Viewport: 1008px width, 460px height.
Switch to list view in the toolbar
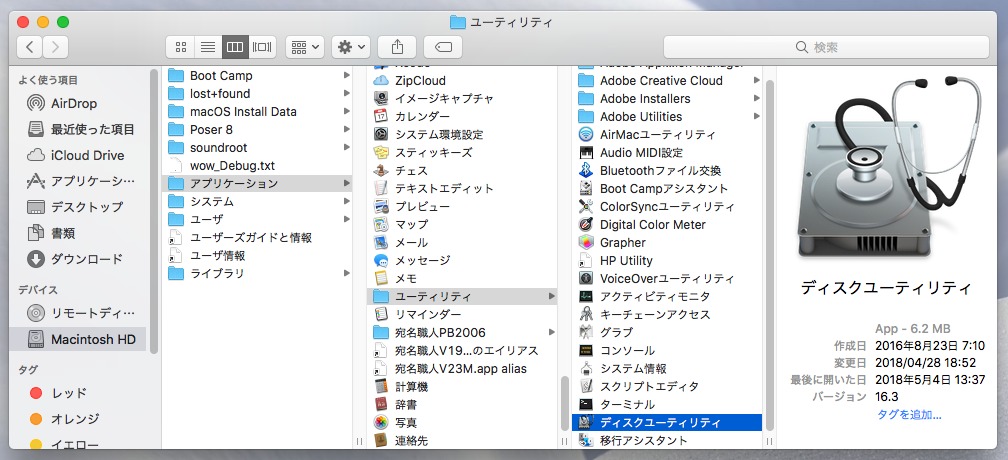pos(208,47)
